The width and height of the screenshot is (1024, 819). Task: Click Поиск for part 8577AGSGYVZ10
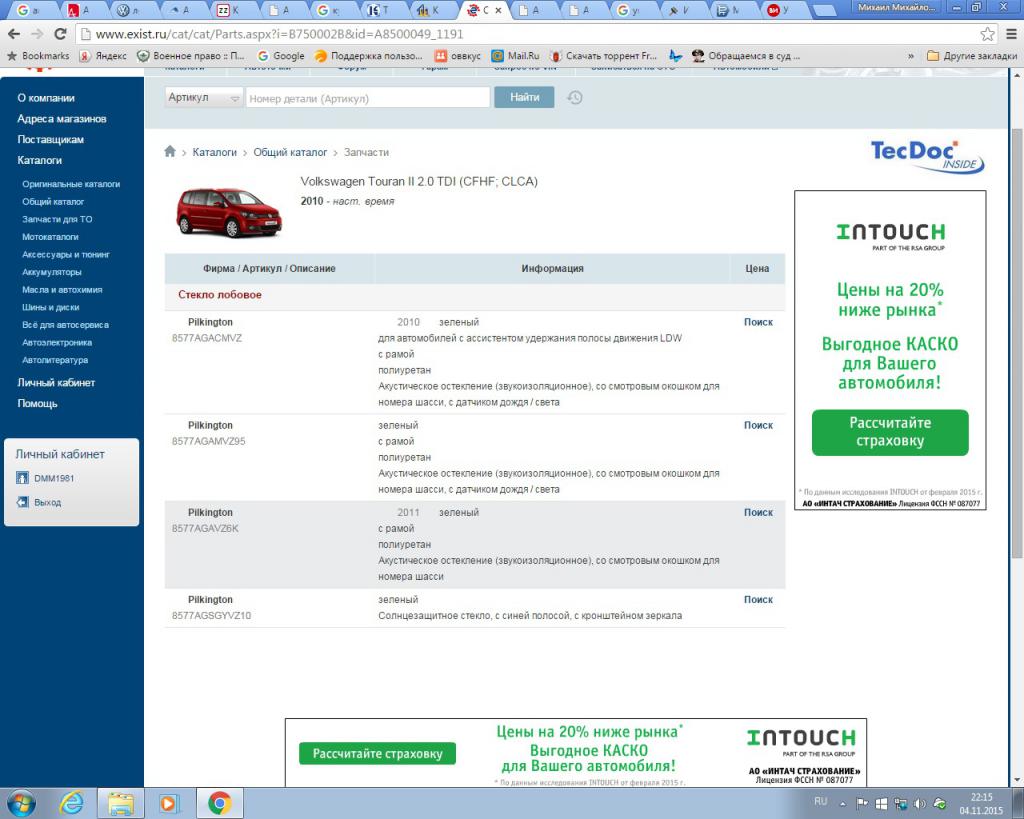coord(758,600)
